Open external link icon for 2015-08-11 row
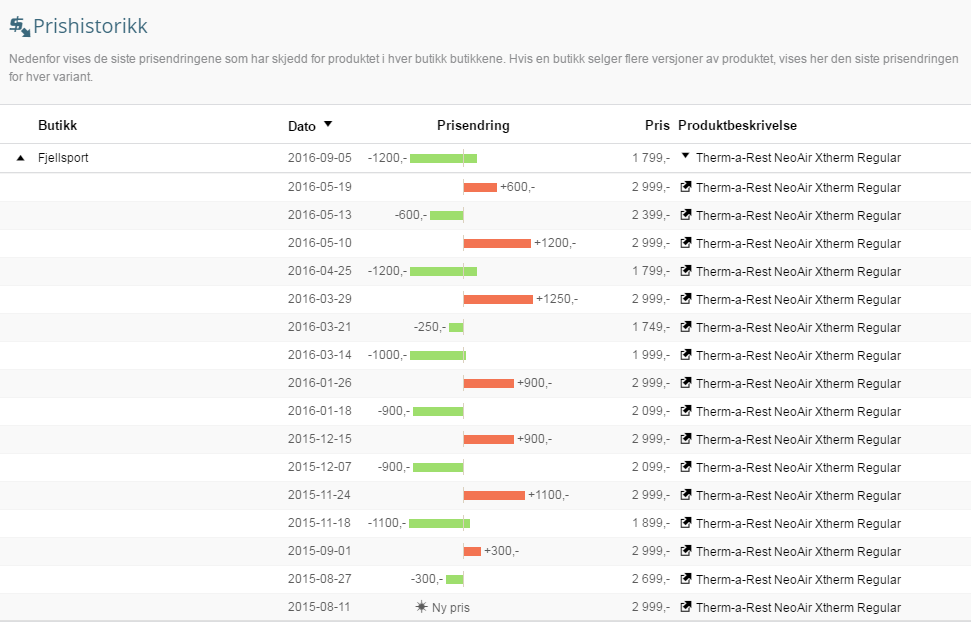This screenshot has height=626, width=971. click(686, 607)
